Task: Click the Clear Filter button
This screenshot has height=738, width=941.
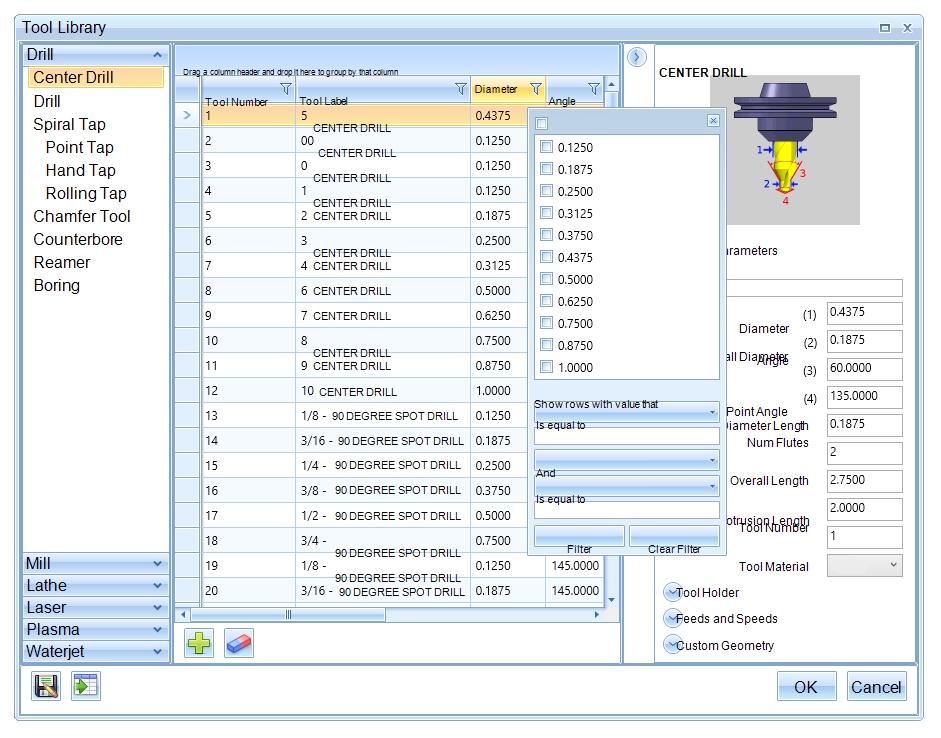Action: coord(674,537)
